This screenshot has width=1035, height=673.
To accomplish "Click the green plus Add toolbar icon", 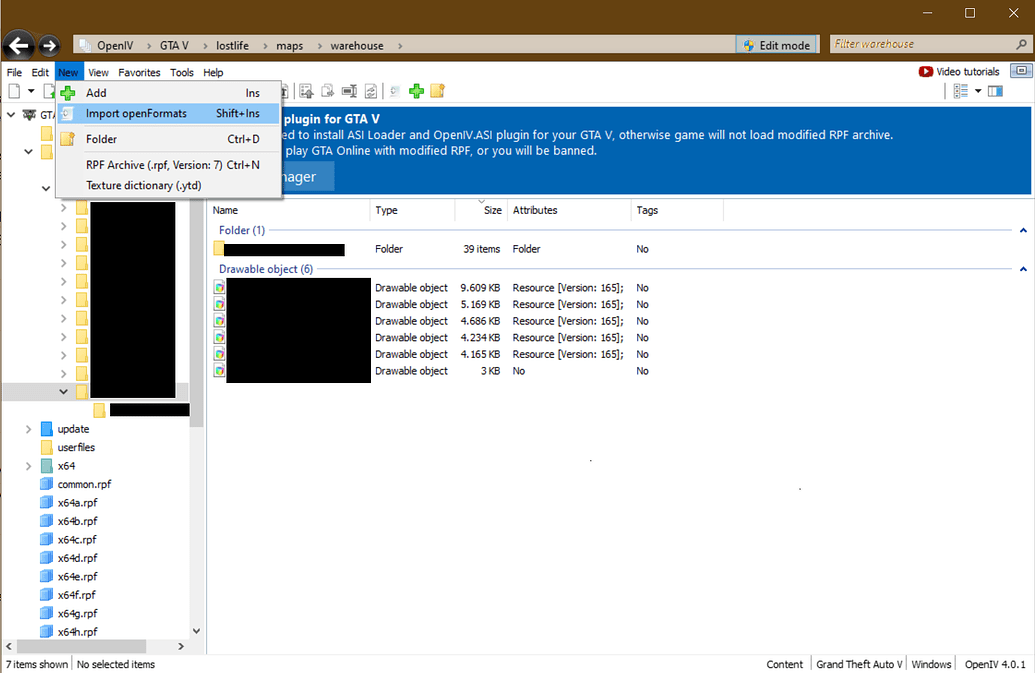I will point(416,91).
